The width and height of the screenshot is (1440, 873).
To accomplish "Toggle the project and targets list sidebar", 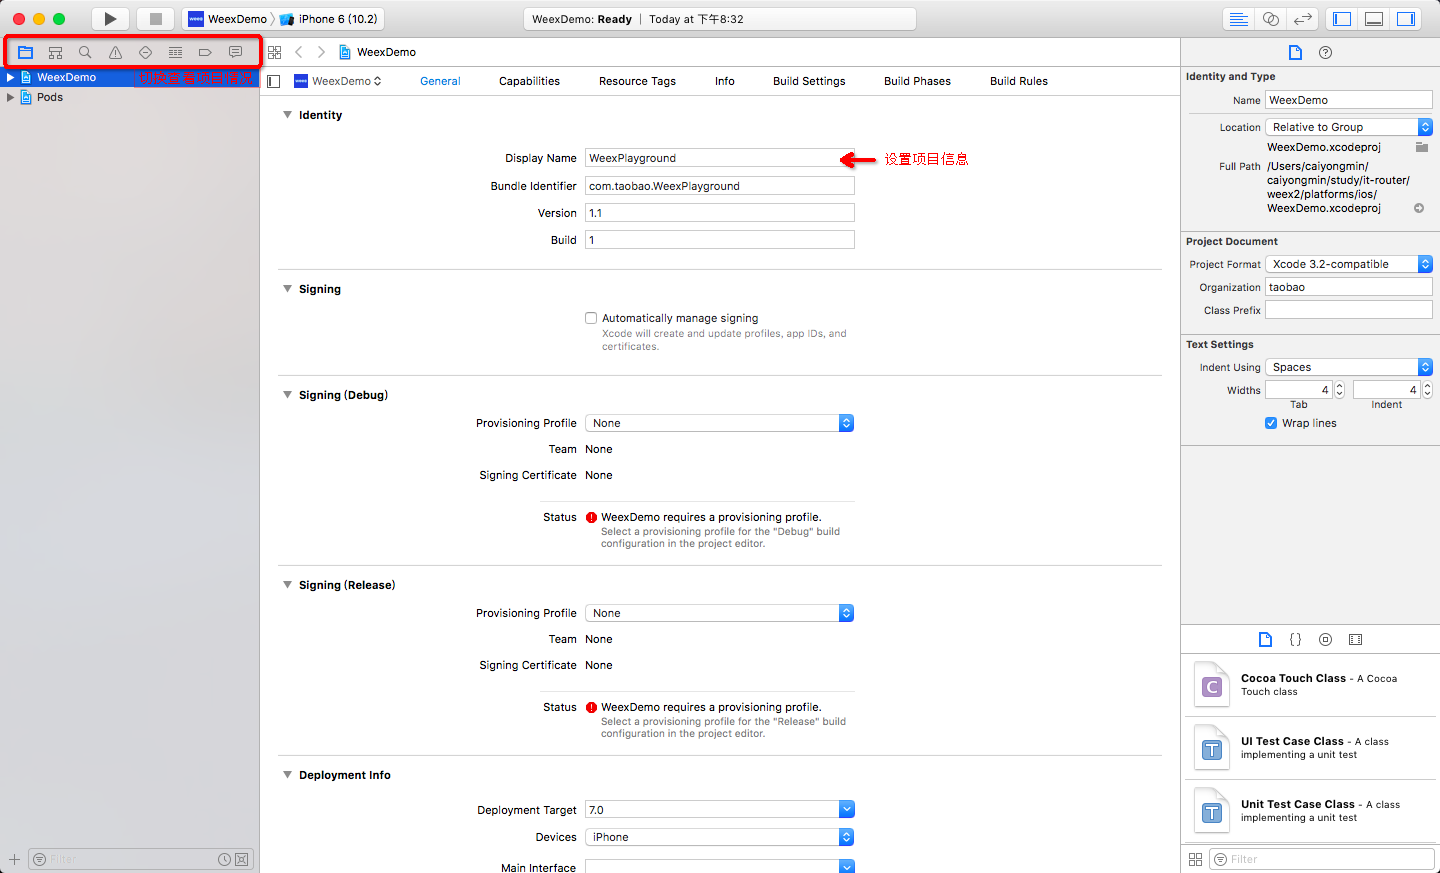I will coord(274,81).
